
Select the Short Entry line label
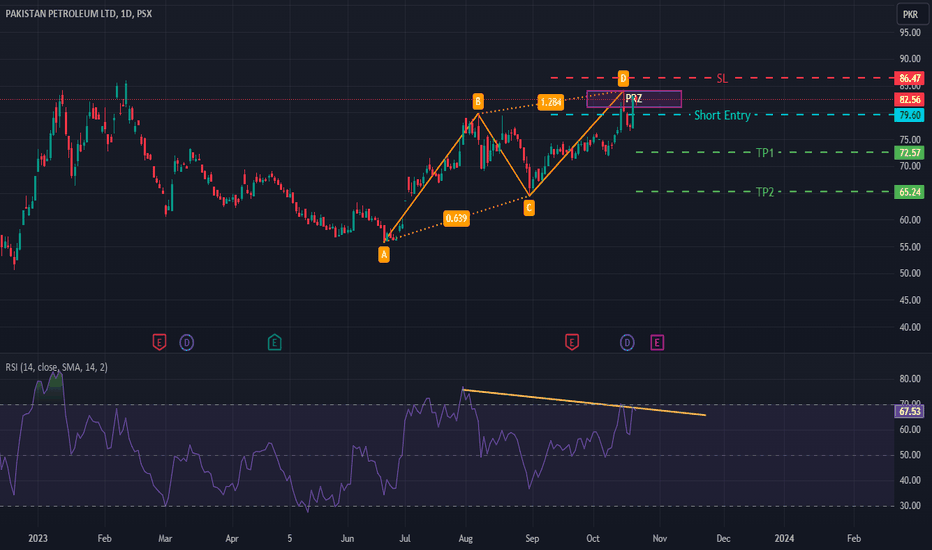point(722,115)
